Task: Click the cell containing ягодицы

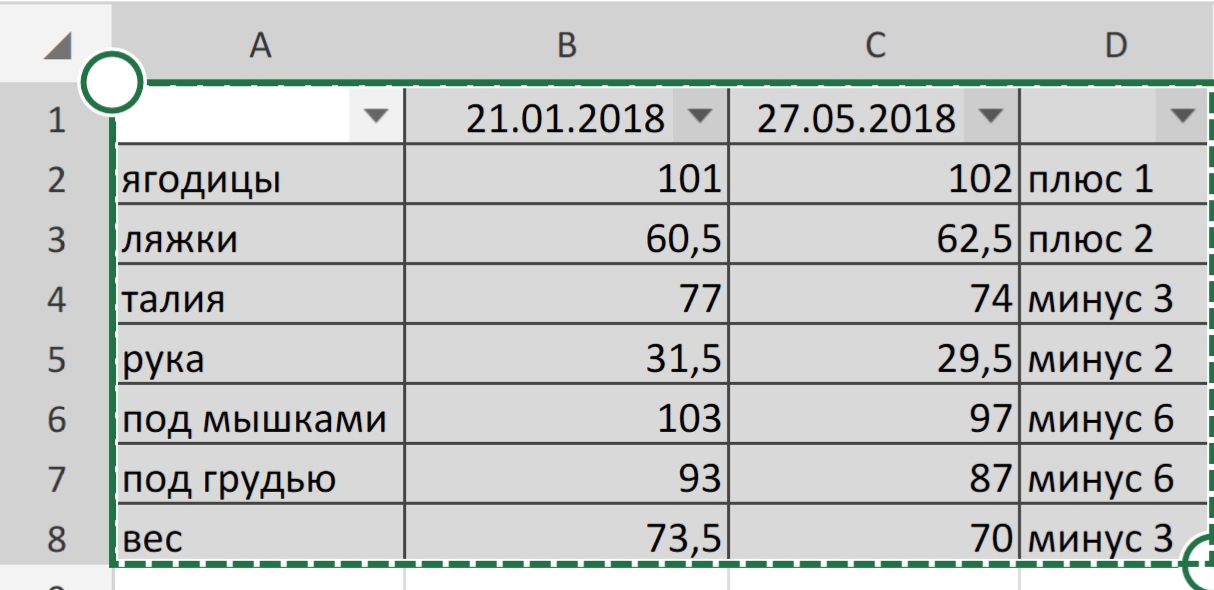Action: point(260,180)
